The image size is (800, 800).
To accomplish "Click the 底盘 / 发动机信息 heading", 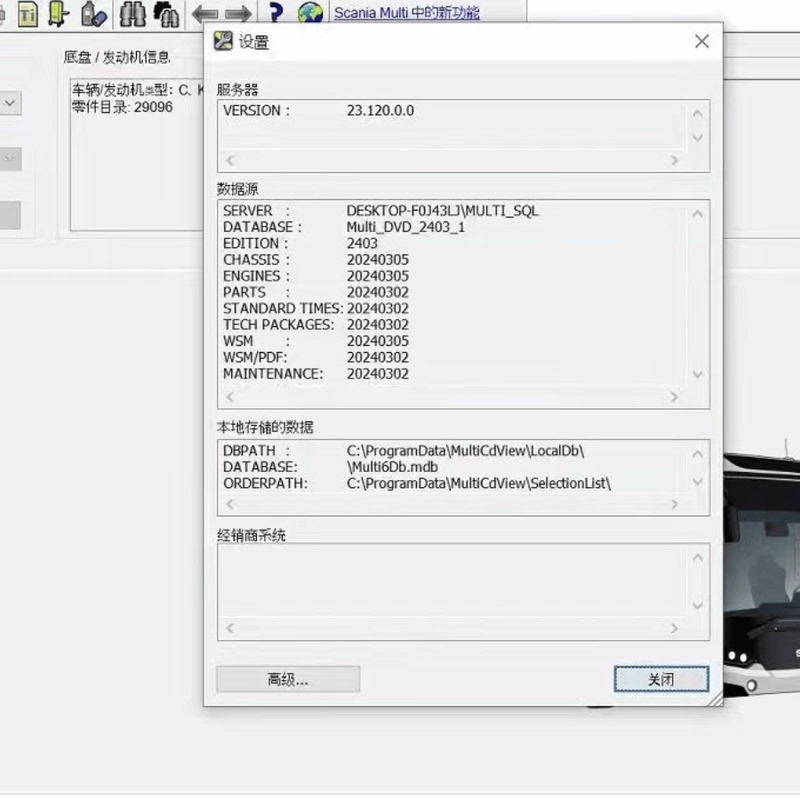I will tap(117, 57).
